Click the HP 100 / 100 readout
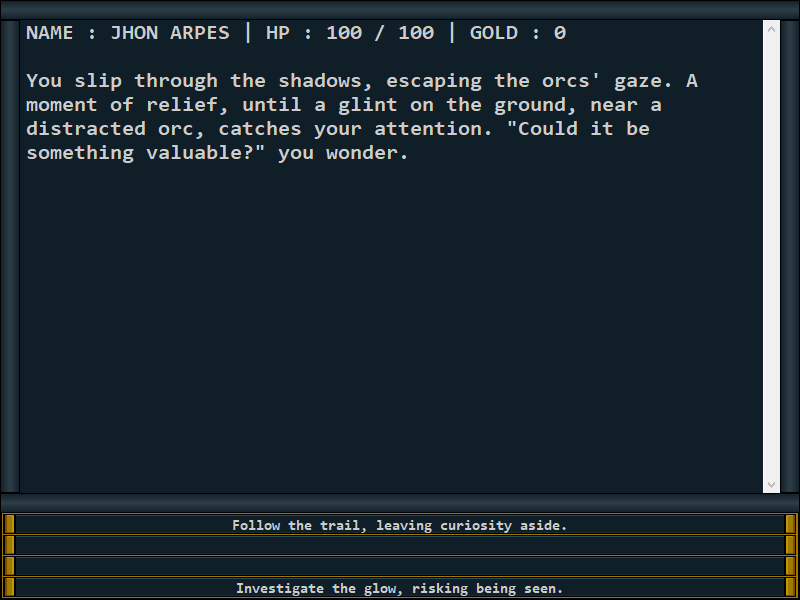 (x=349, y=33)
